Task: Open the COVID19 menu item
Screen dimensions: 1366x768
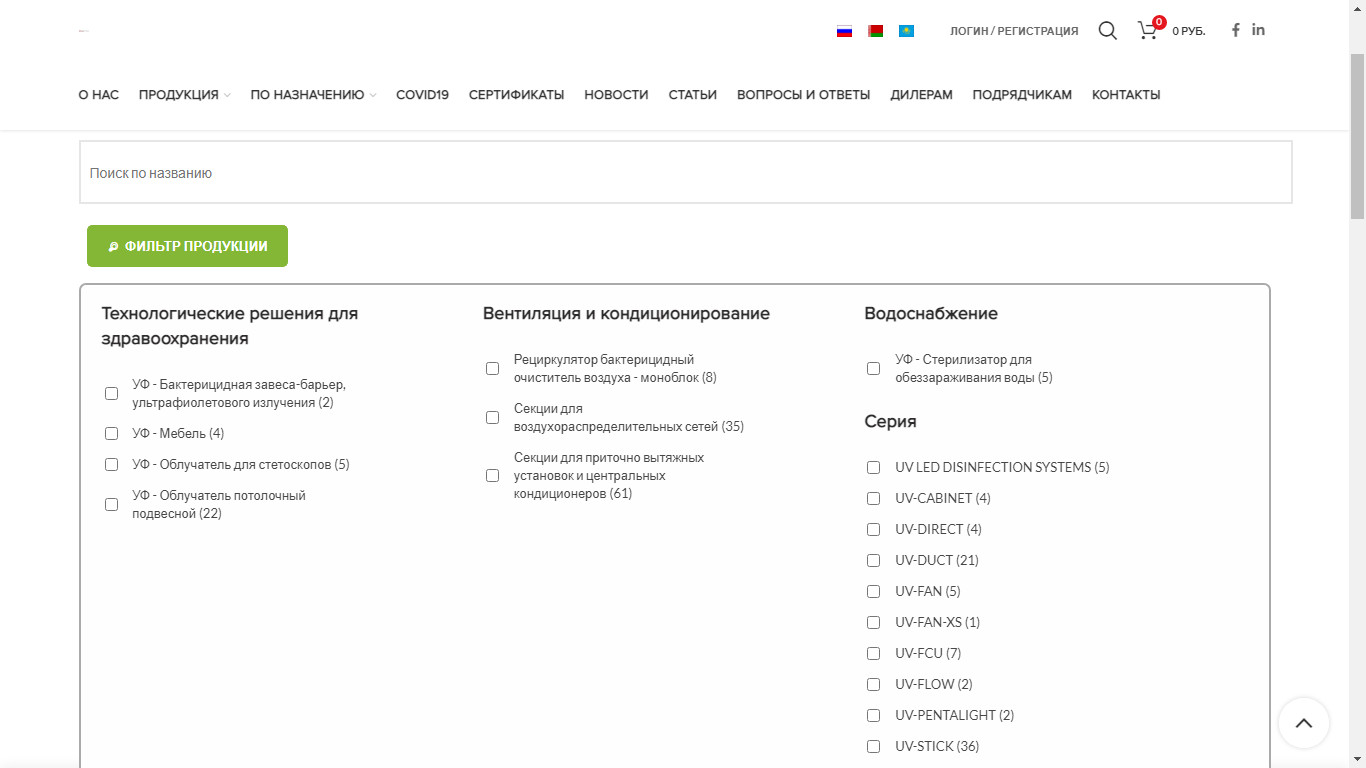Action: pos(422,95)
